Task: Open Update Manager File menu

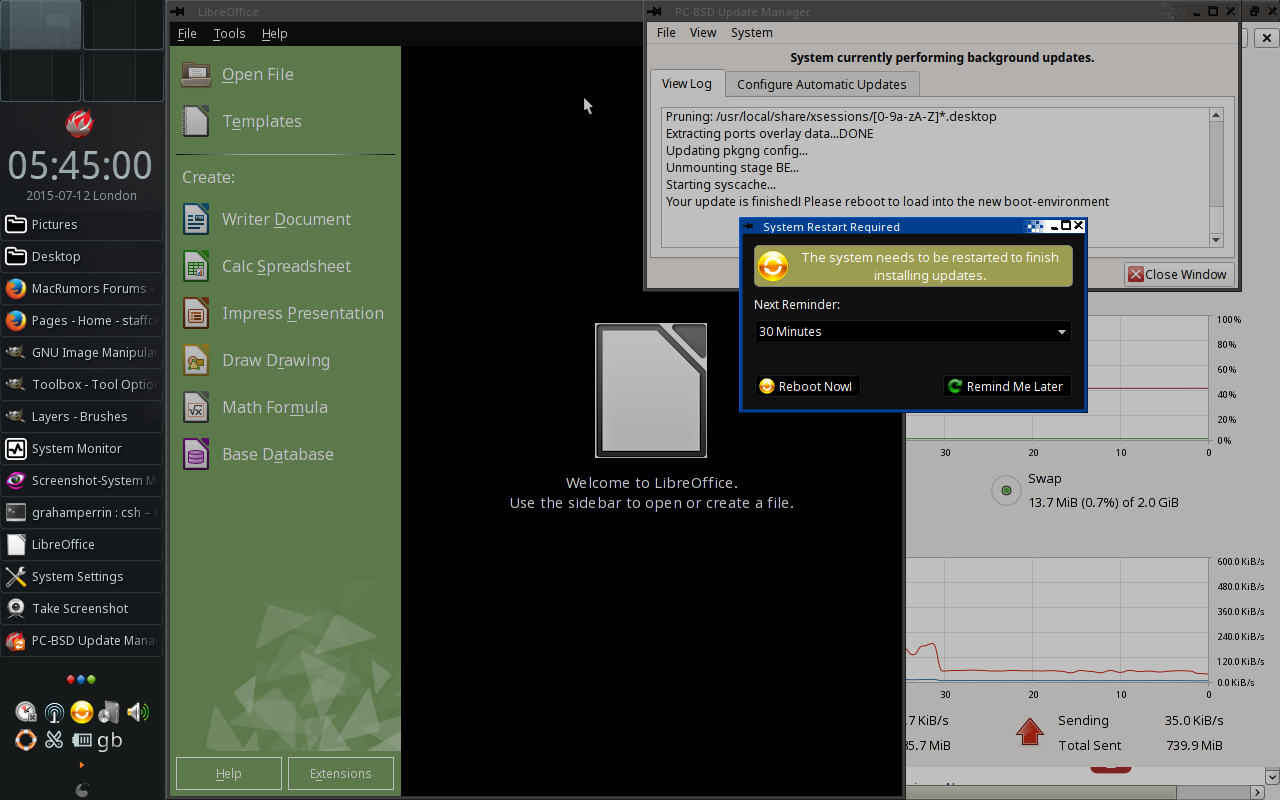Action: tap(666, 32)
